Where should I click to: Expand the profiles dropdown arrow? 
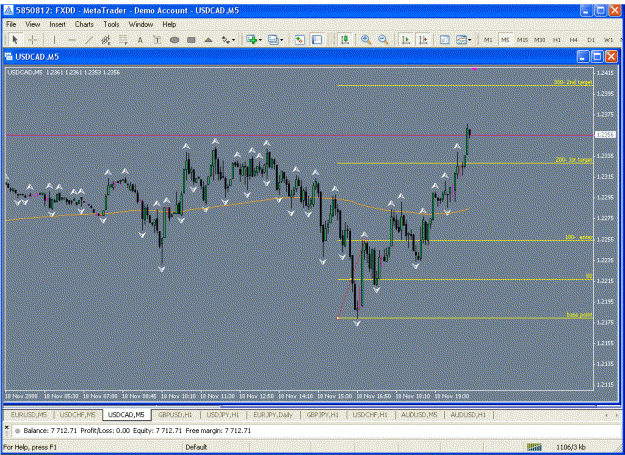point(282,39)
